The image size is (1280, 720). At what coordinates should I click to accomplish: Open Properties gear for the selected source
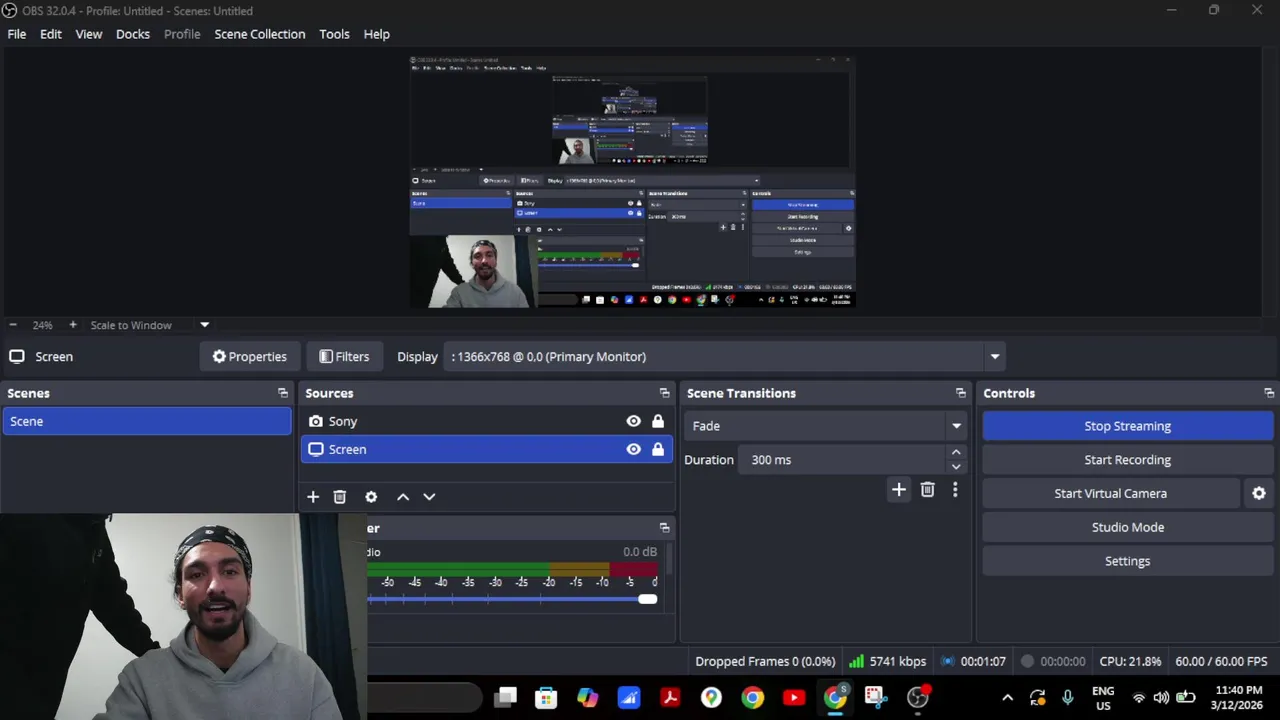coord(249,356)
